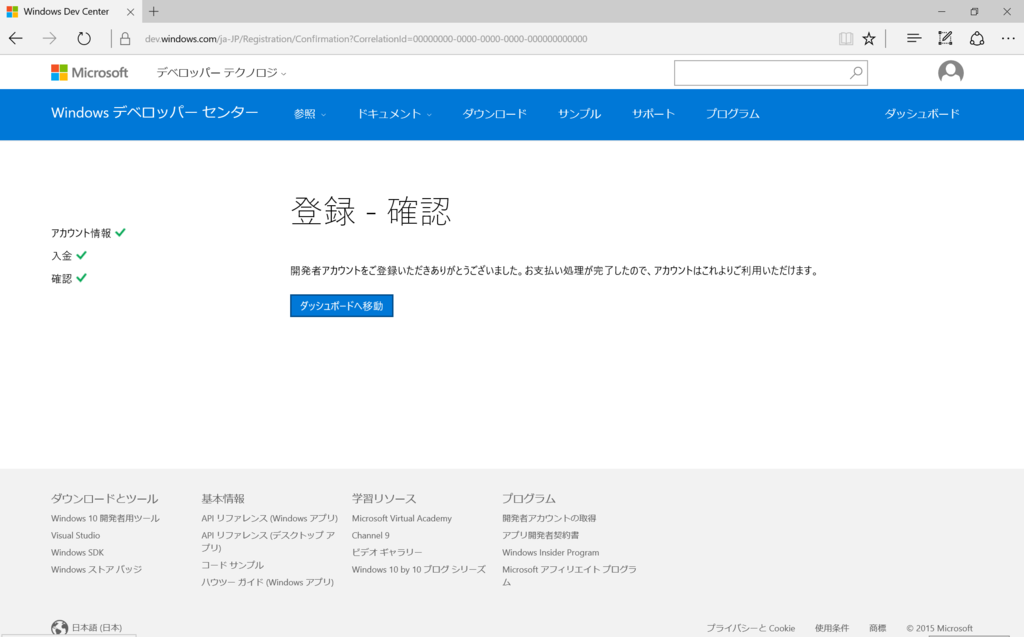Reload the page with the refresh icon
This screenshot has width=1024, height=637.
(x=84, y=39)
